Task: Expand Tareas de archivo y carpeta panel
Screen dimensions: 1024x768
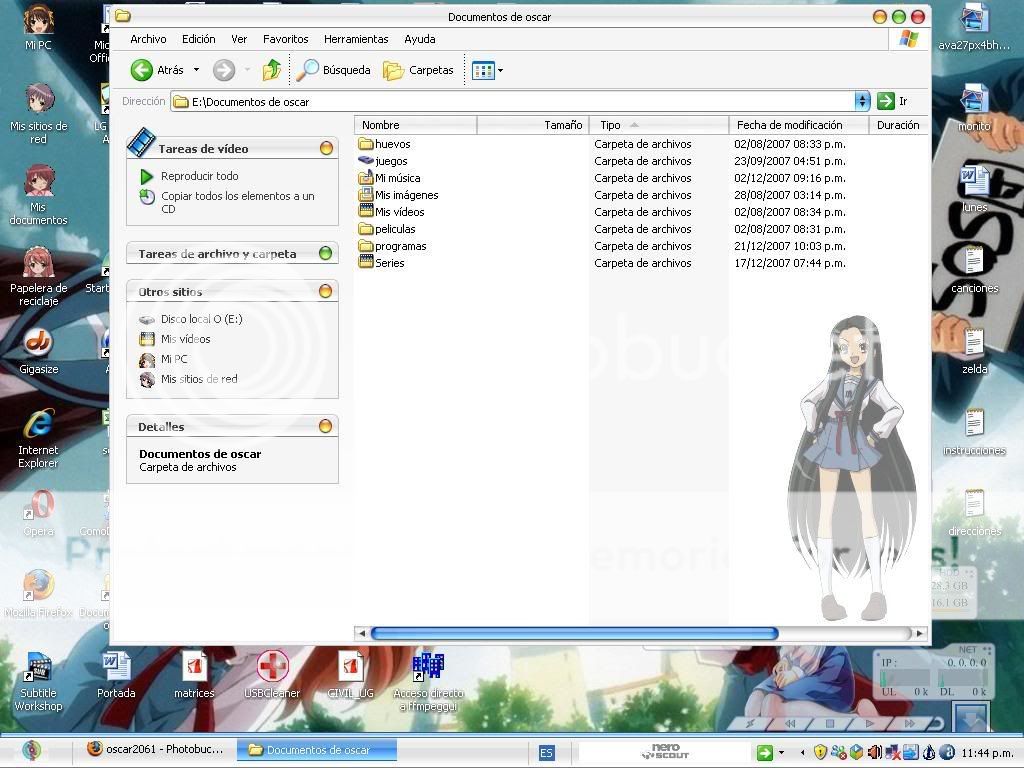Action: click(x=325, y=254)
